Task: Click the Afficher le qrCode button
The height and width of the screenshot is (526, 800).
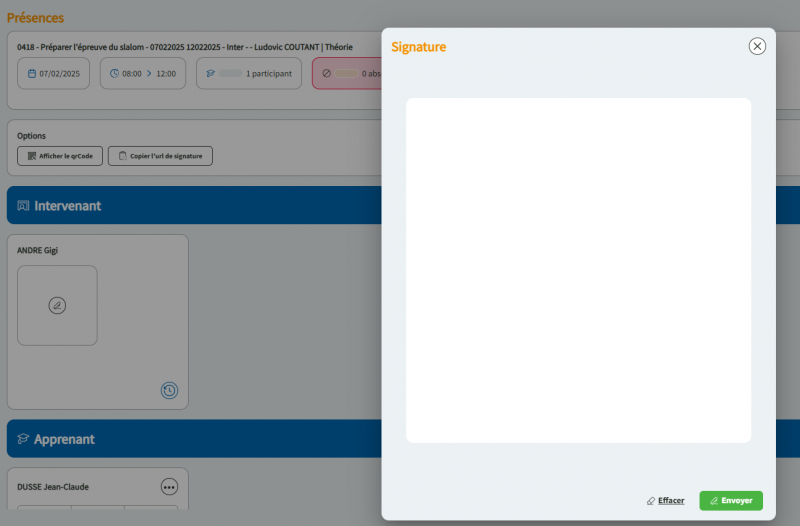Action: (60, 156)
